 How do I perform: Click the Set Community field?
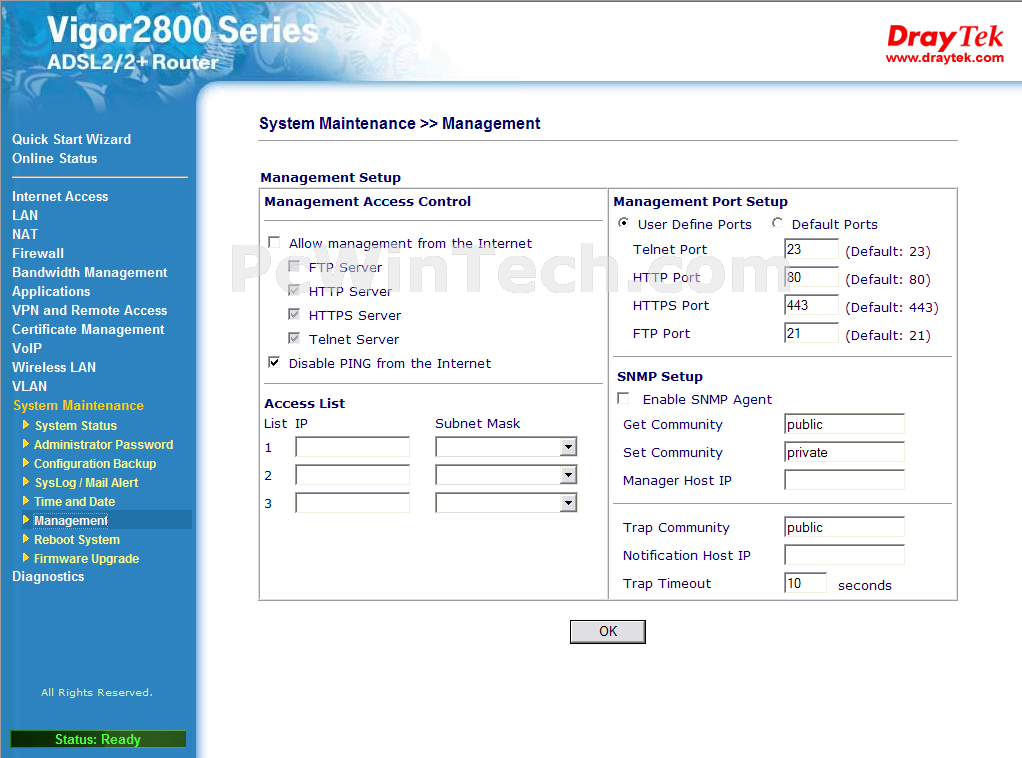pyautogui.click(x=845, y=452)
